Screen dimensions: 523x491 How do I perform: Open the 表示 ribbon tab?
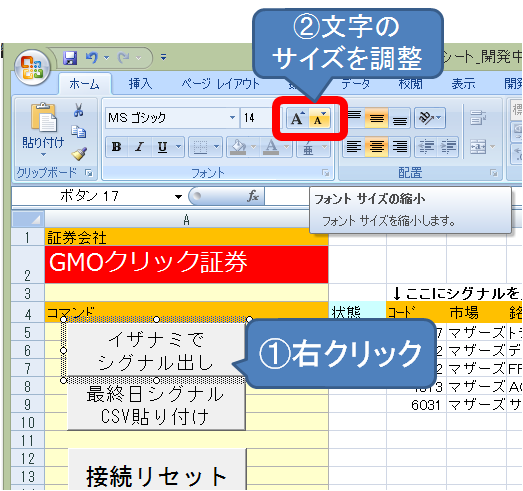tap(463, 84)
